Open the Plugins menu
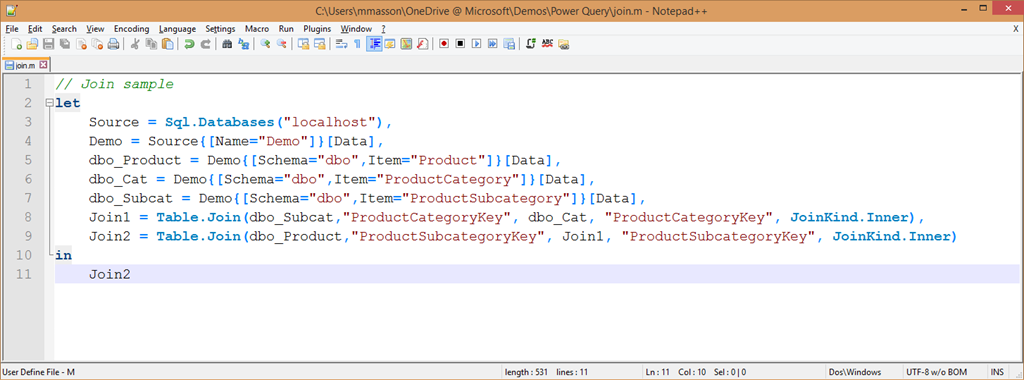 [x=317, y=29]
